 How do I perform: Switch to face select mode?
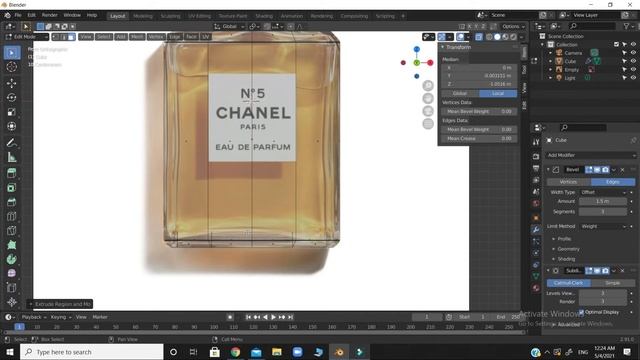point(71,37)
